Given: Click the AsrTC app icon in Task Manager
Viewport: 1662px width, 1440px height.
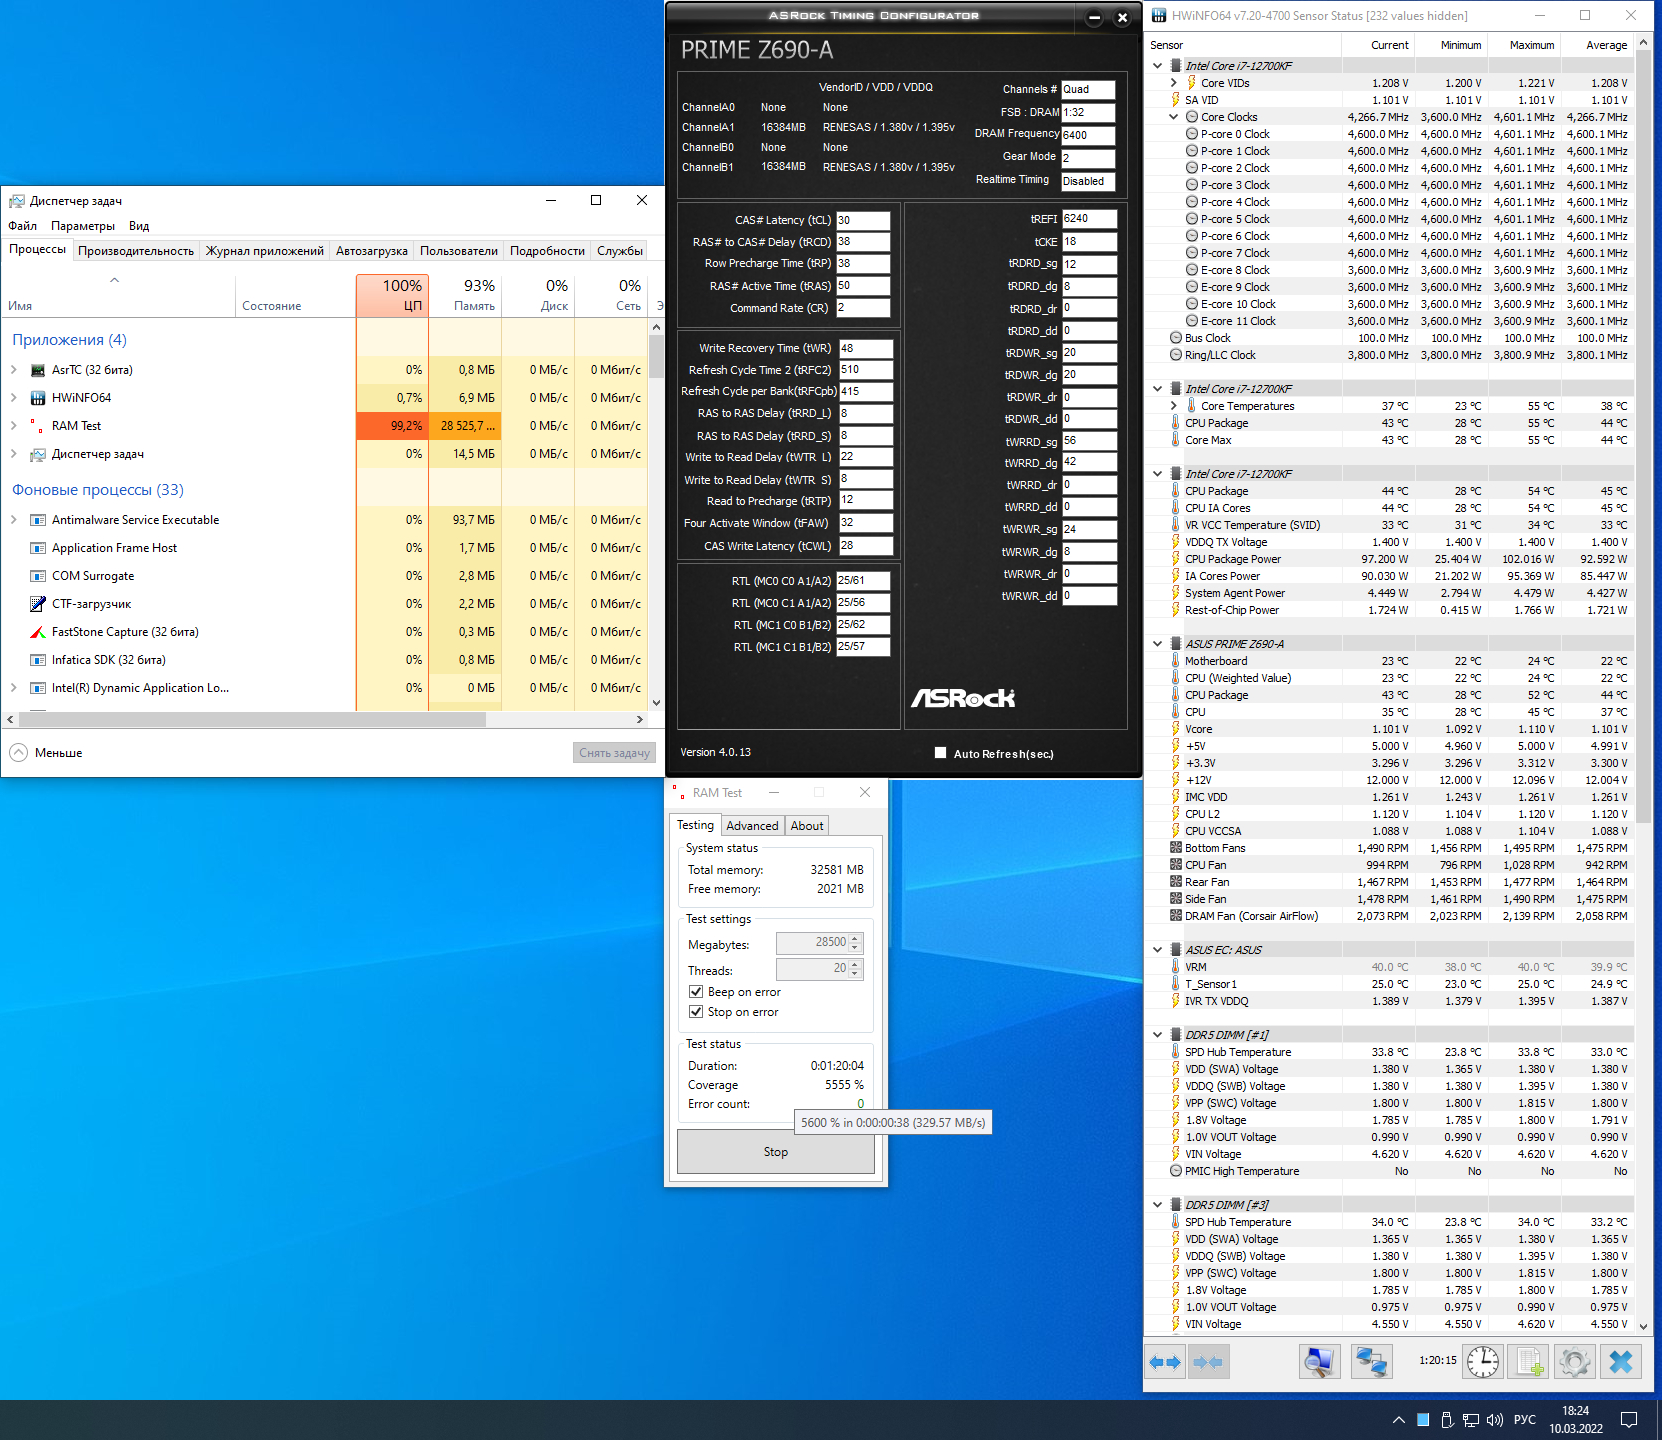Looking at the screenshot, I should (x=38, y=370).
